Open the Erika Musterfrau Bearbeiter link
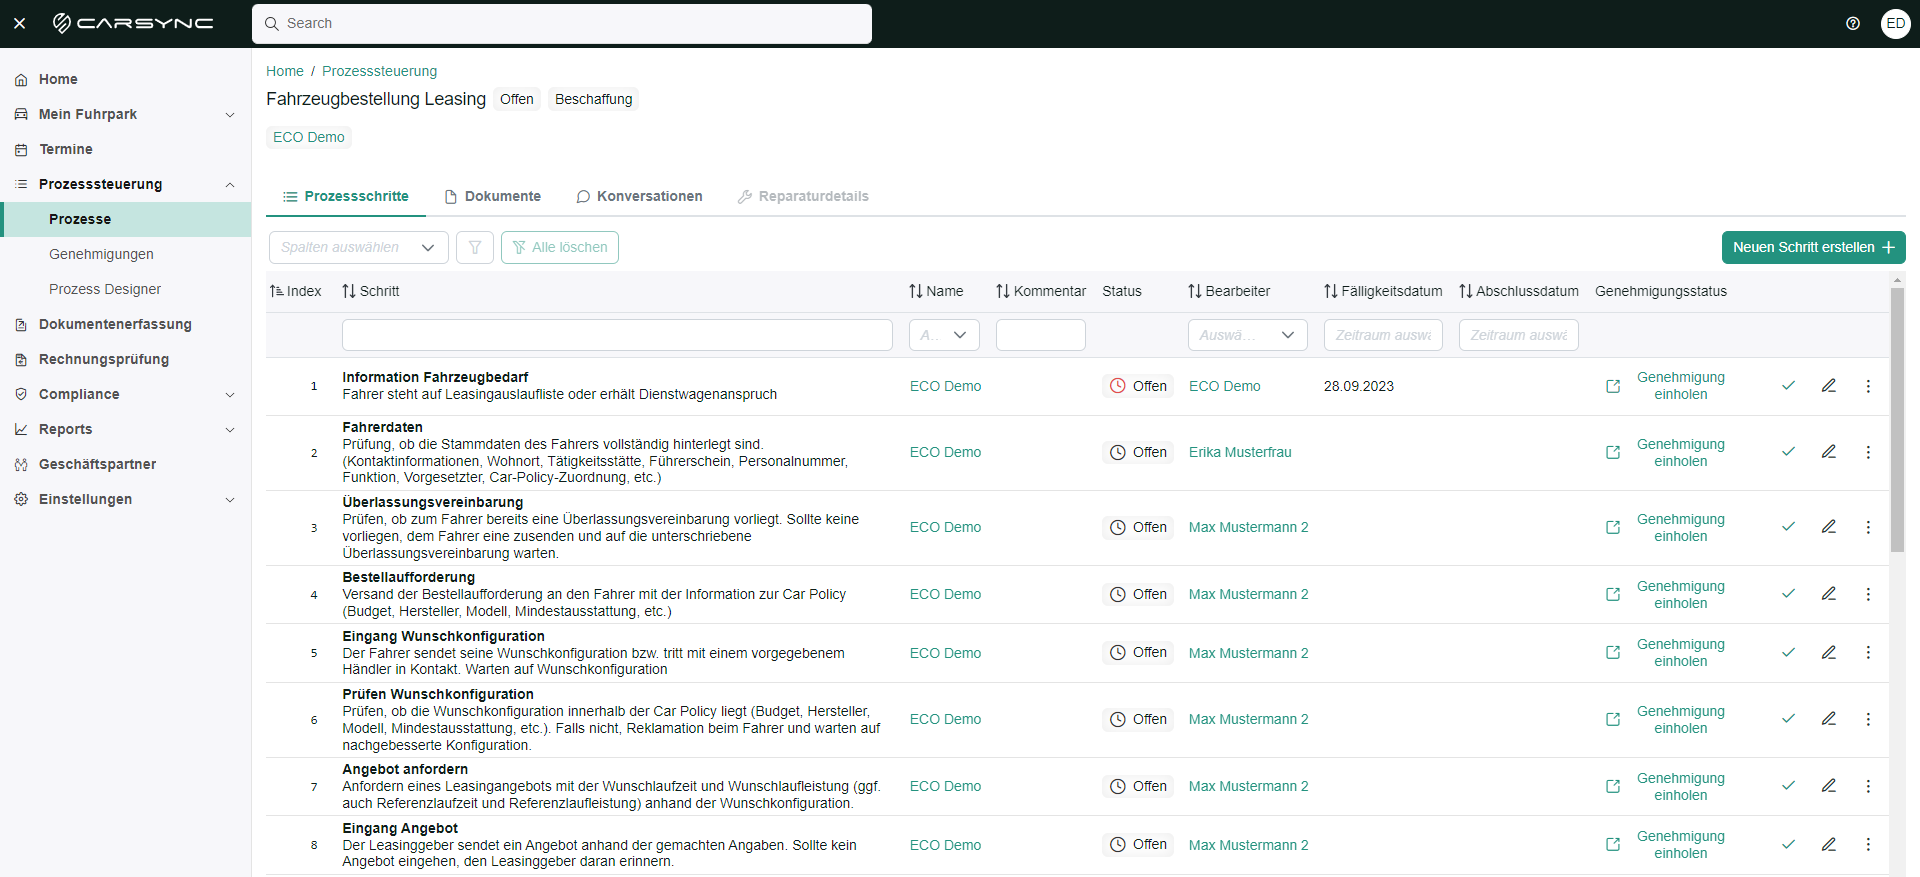This screenshot has width=1920, height=877. click(x=1240, y=452)
